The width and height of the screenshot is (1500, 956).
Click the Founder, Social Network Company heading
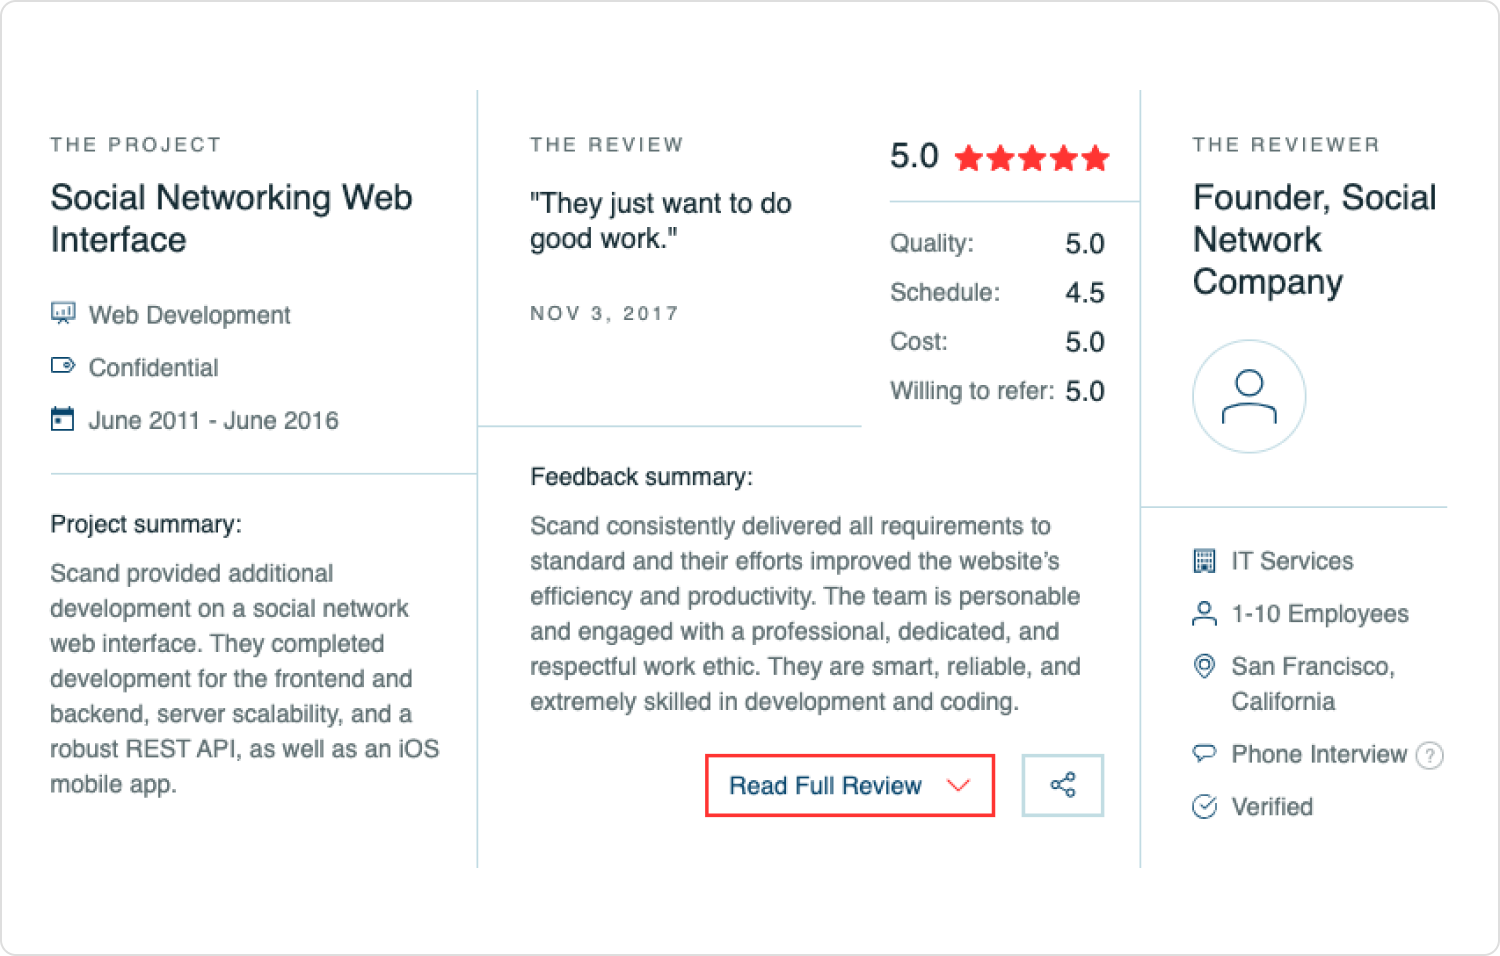coord(1314,239)
